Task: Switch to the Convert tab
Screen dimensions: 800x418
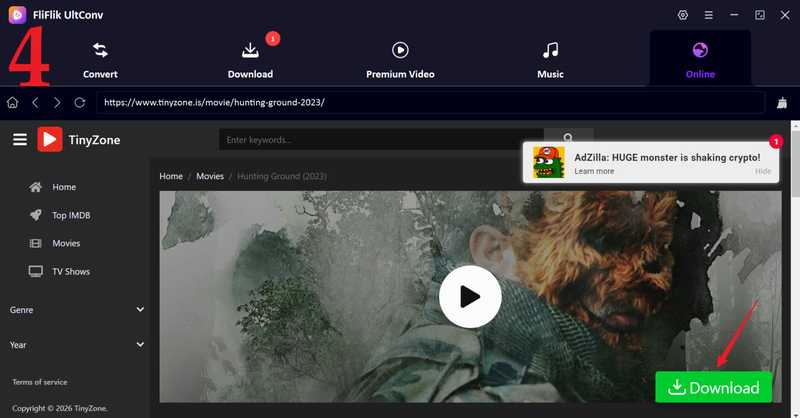Action: [101, 60]
